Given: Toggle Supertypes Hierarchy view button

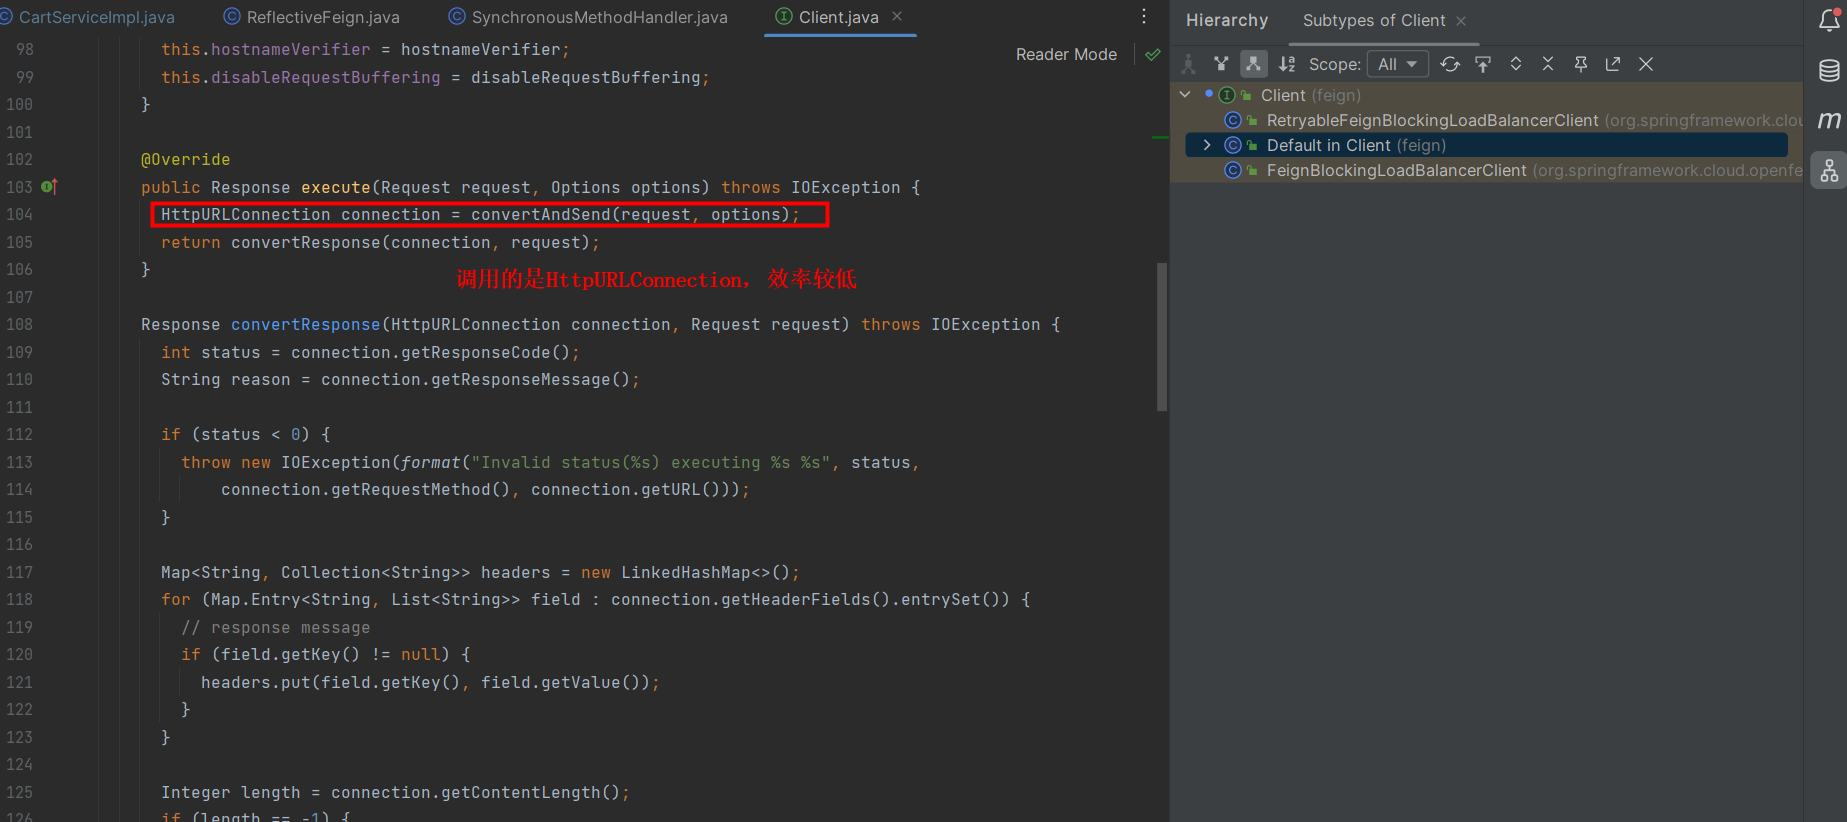Looking at the screenshot, I should pyautogui.click(x=1221, y=64).
